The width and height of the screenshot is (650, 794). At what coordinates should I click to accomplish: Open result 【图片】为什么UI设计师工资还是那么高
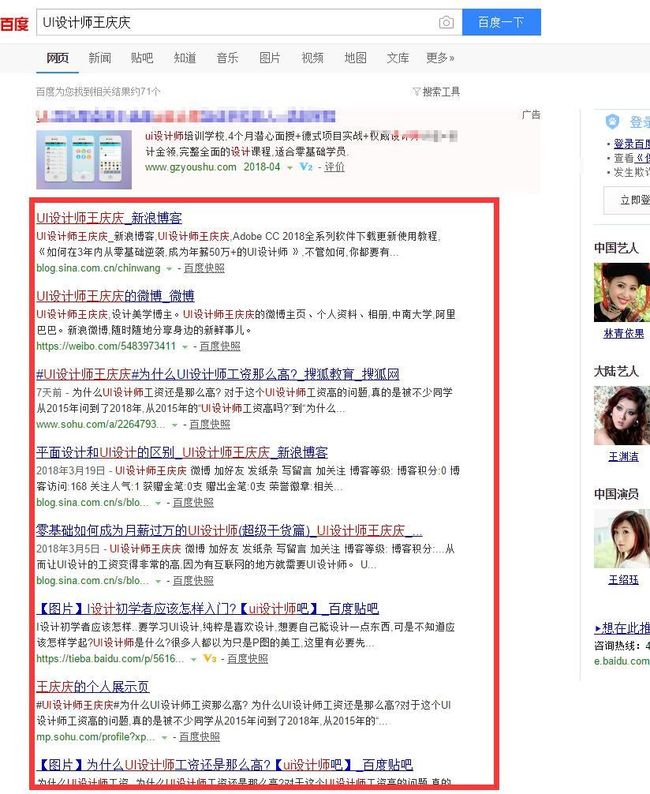tap(225, 765)
